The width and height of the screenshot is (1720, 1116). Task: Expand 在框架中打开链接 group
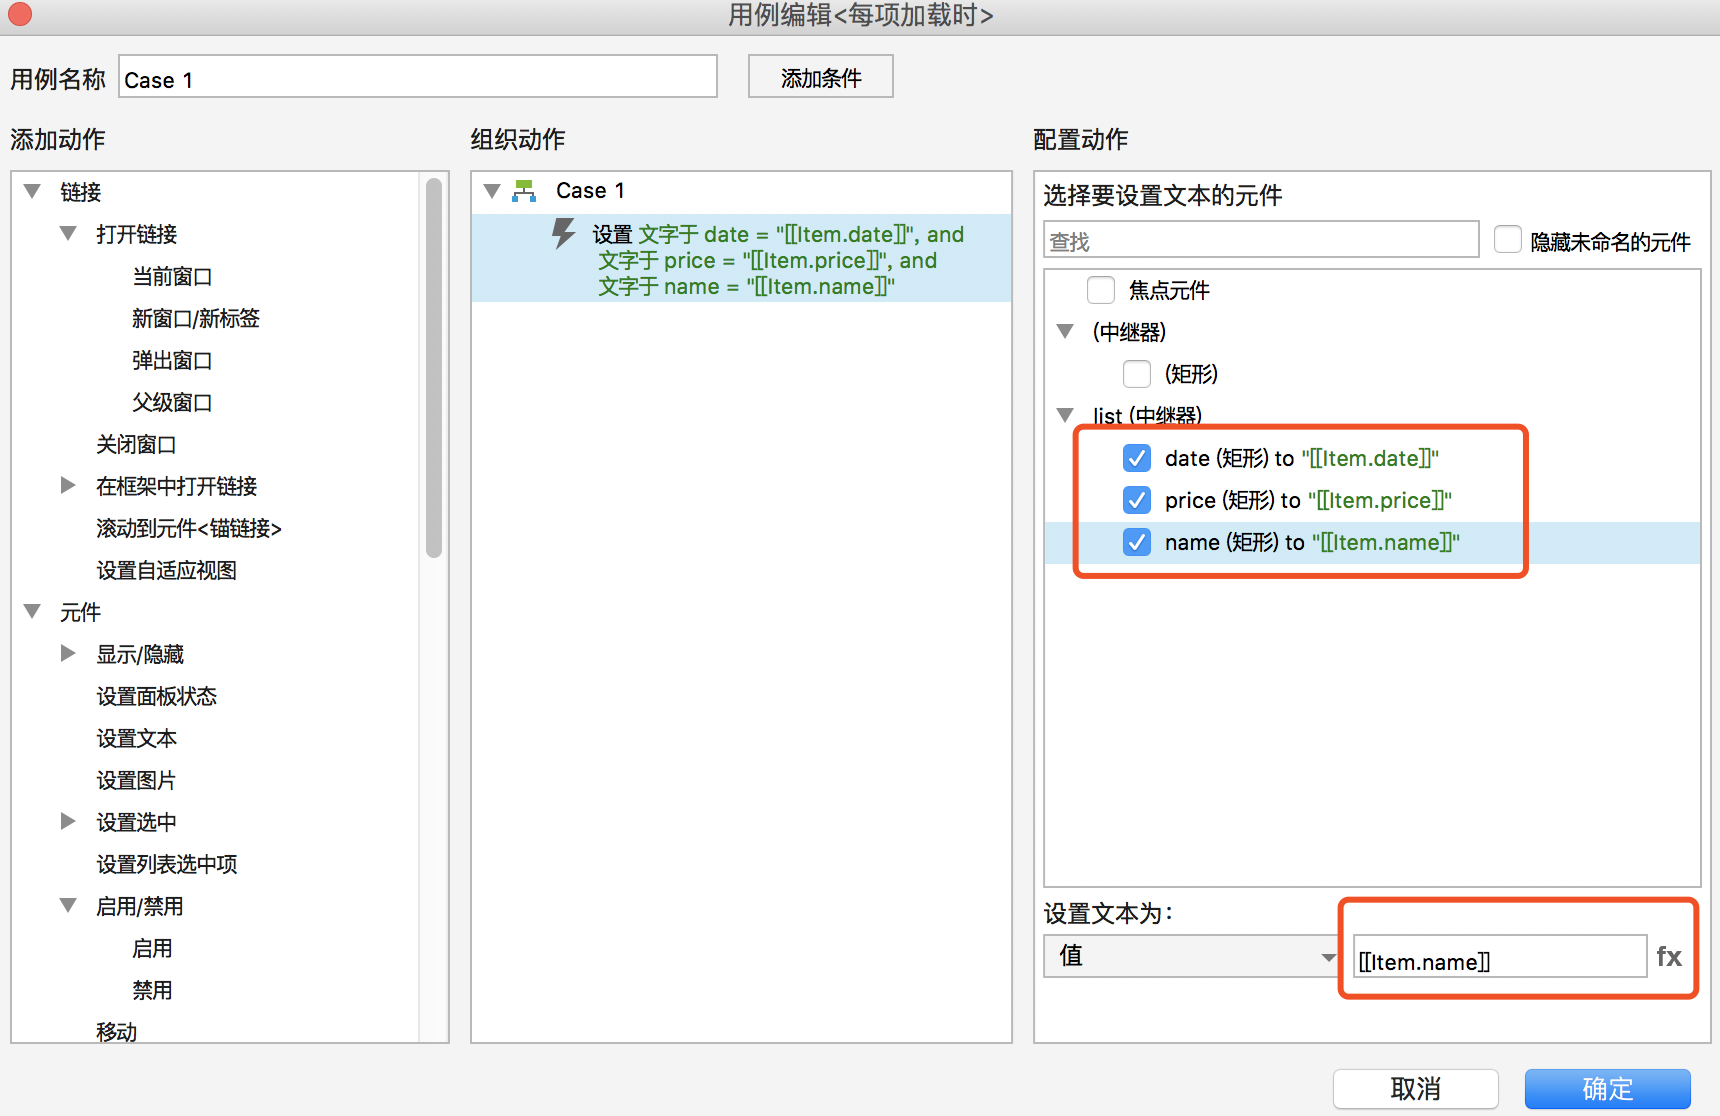pyautogui.click(x=68, y=485)
